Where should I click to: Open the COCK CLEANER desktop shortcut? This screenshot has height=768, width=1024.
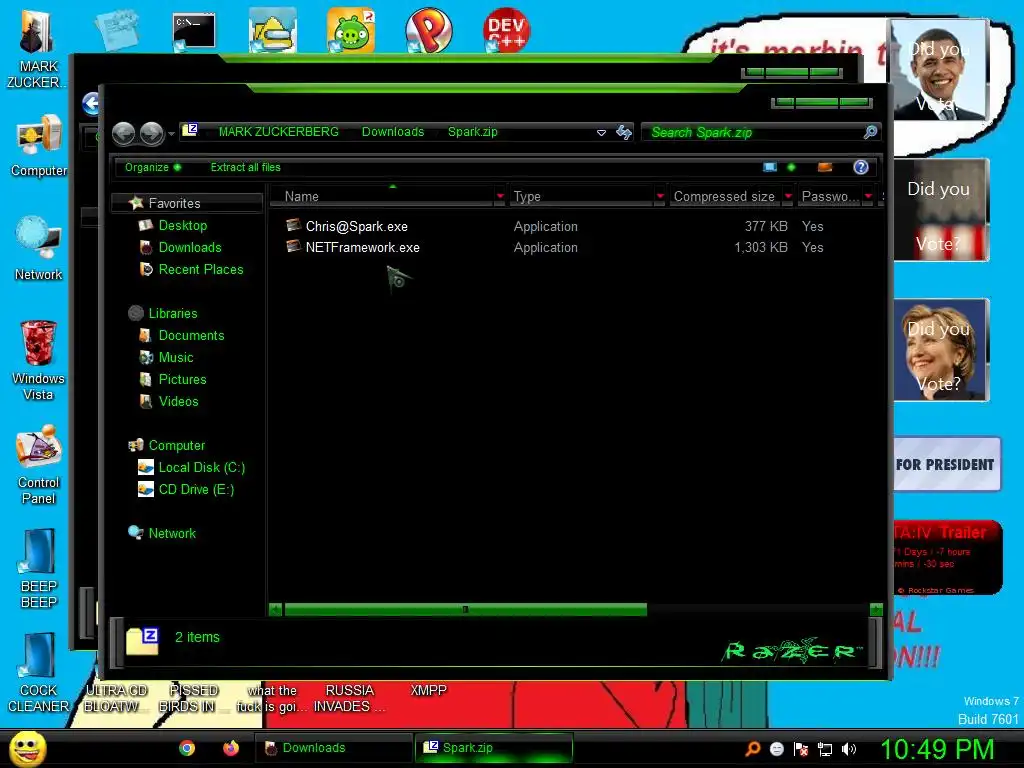coord(39,656)
